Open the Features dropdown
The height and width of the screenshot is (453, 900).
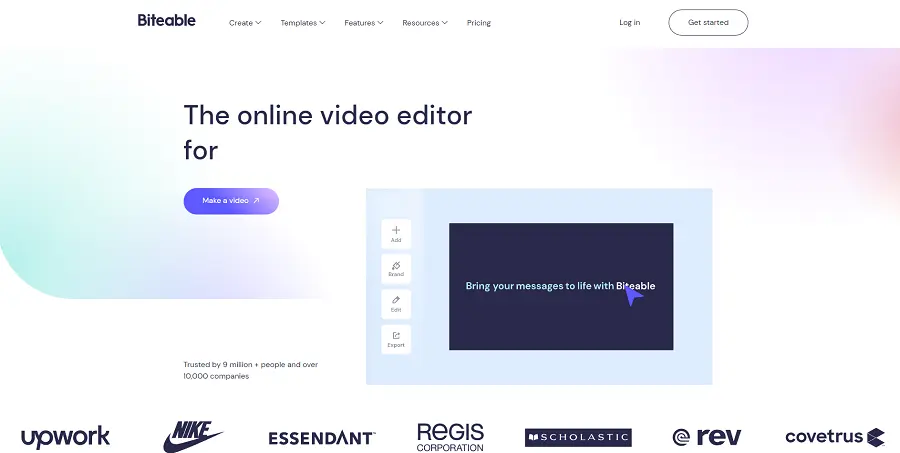pyautogui.click(x=363, y=23)
